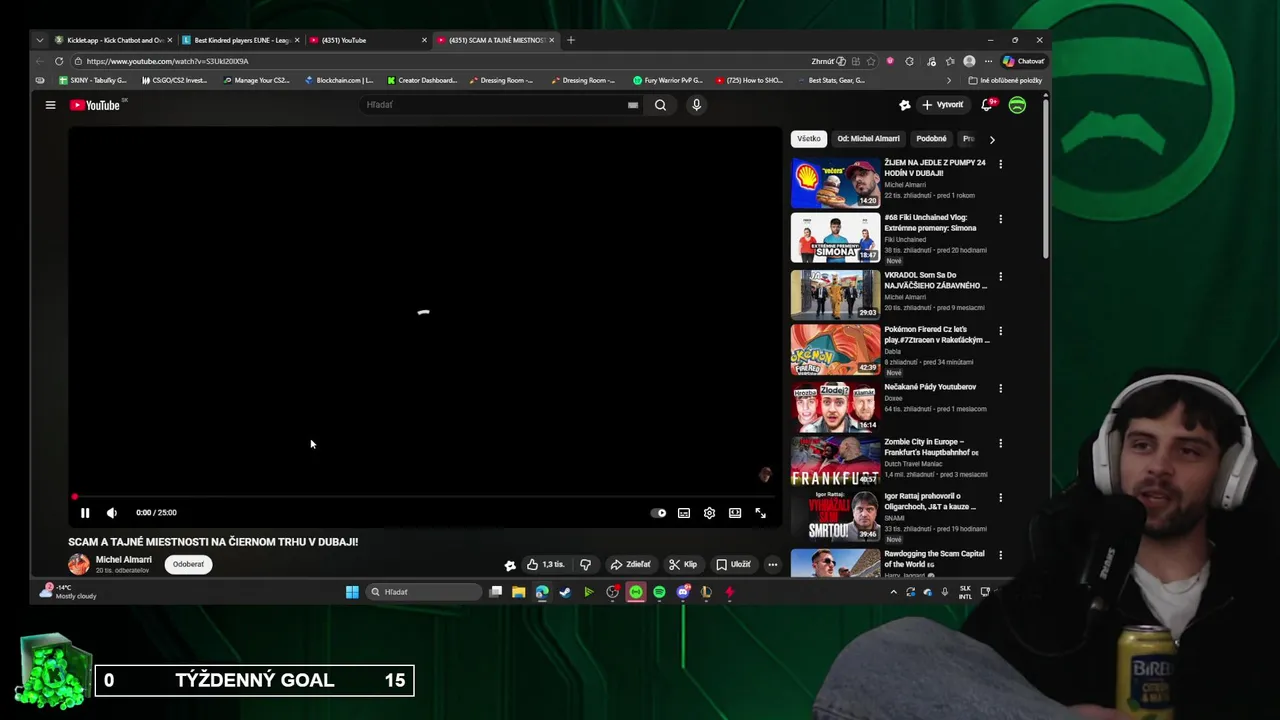
Task: Open the Windows Start menu
Action: click(352, 592)
